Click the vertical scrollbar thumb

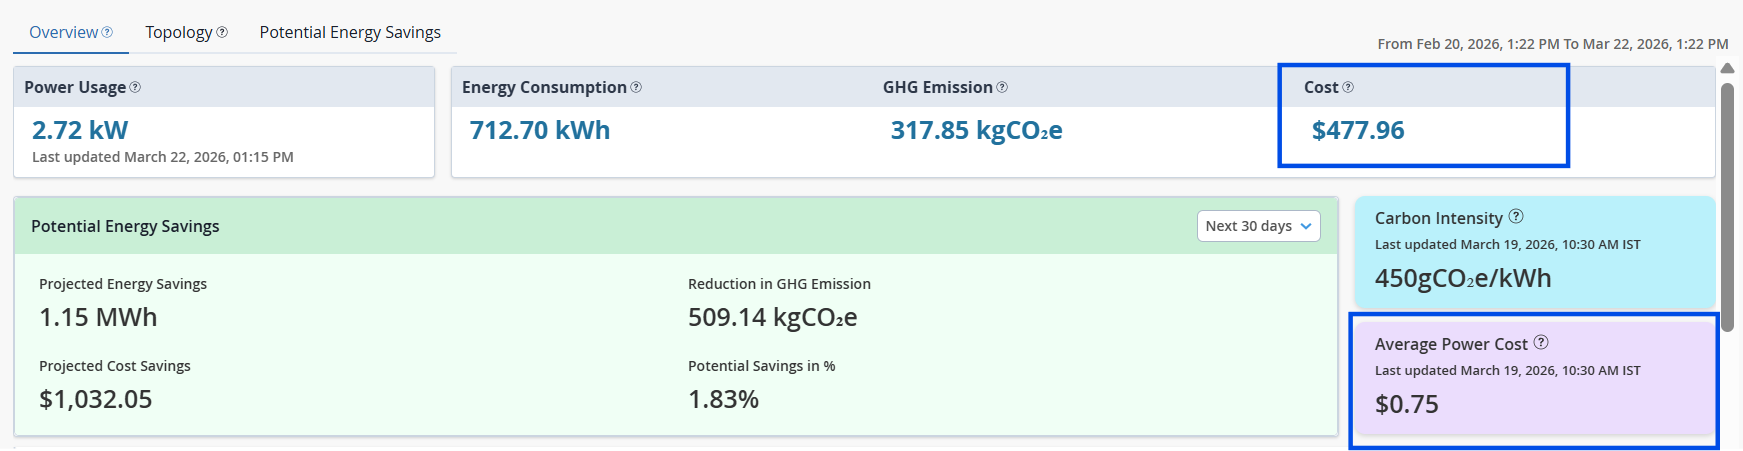coord(1727,200)
